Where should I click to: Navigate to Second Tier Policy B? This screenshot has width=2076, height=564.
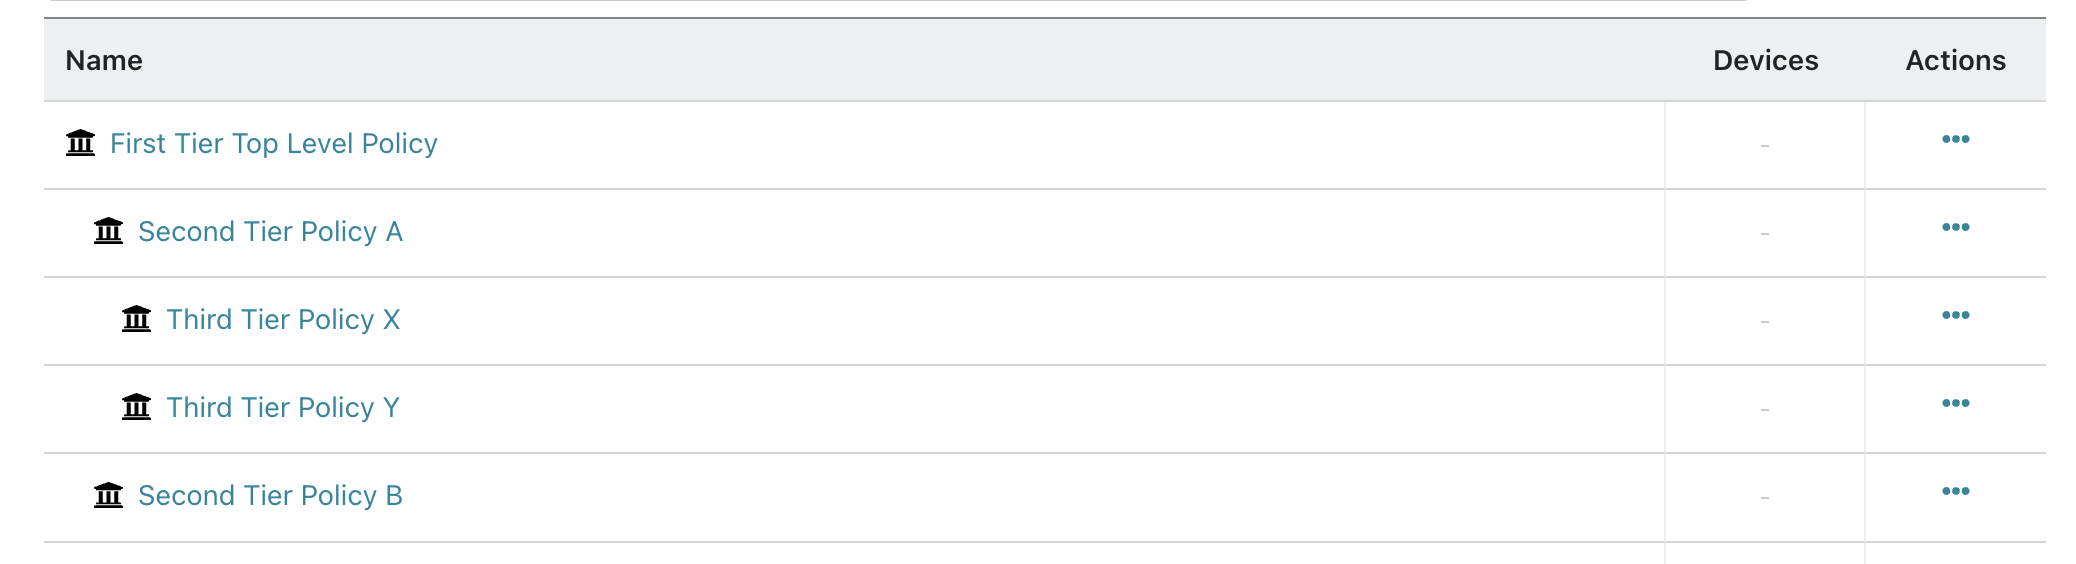[270, 496]
